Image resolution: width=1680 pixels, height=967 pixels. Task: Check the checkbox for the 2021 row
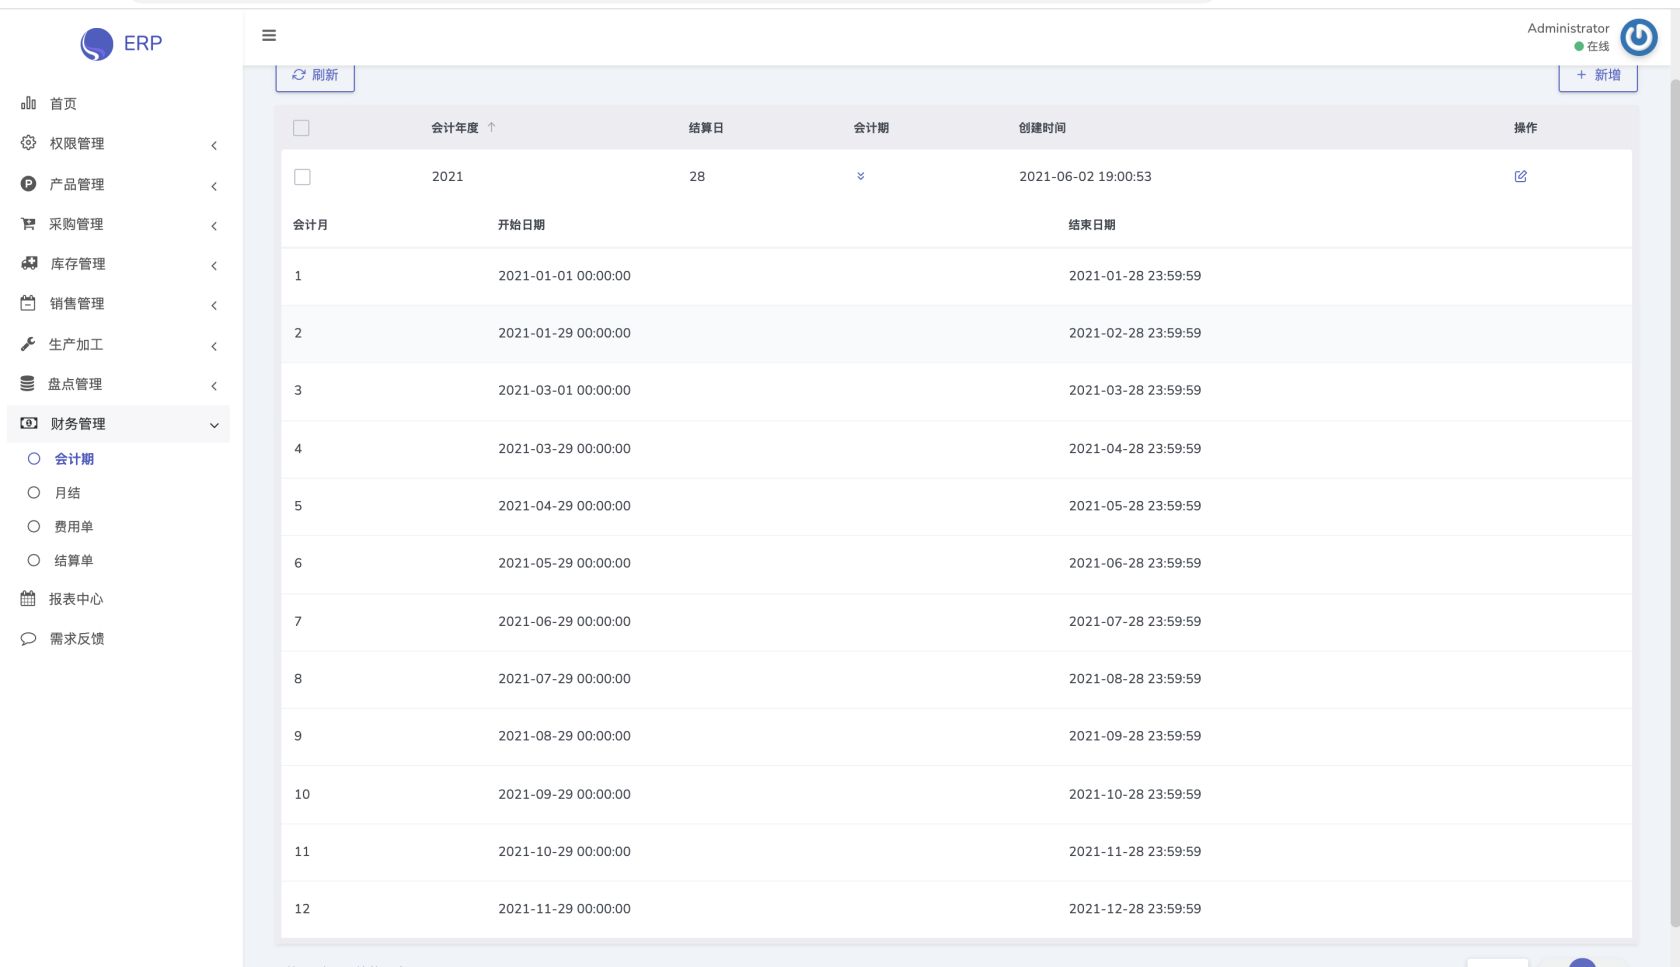click(302, 177)
